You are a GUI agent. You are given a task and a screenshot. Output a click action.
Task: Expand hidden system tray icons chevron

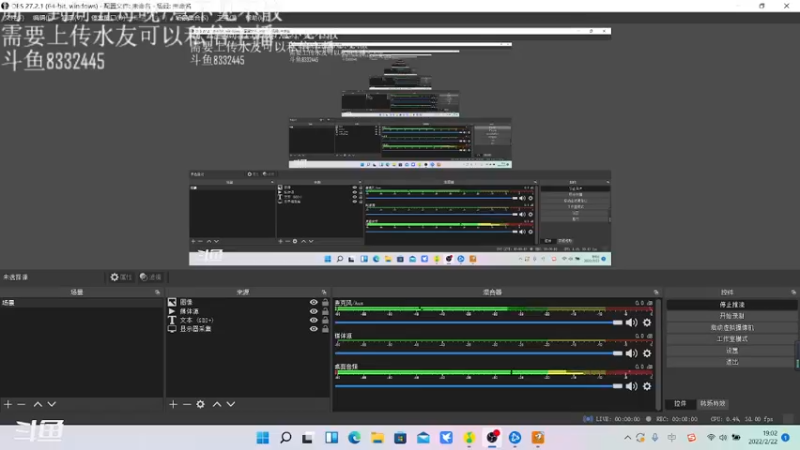627,438
